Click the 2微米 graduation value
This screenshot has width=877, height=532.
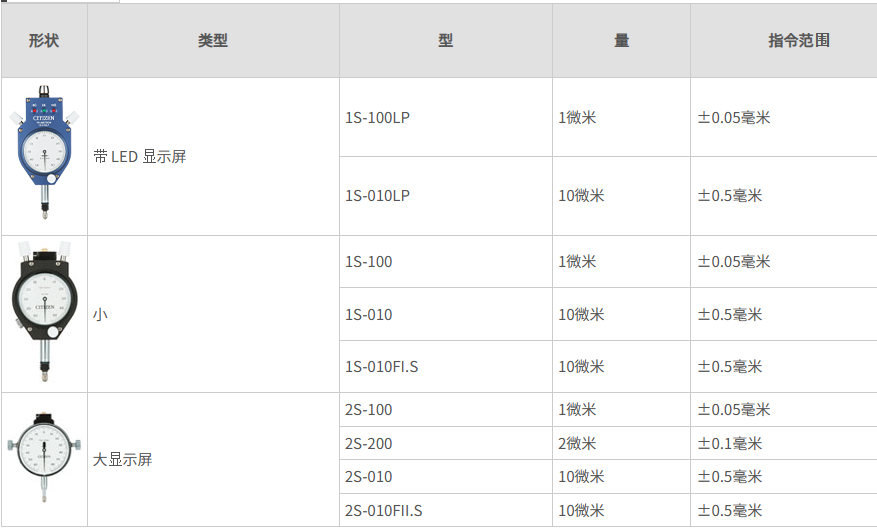[x=577, y=444]
